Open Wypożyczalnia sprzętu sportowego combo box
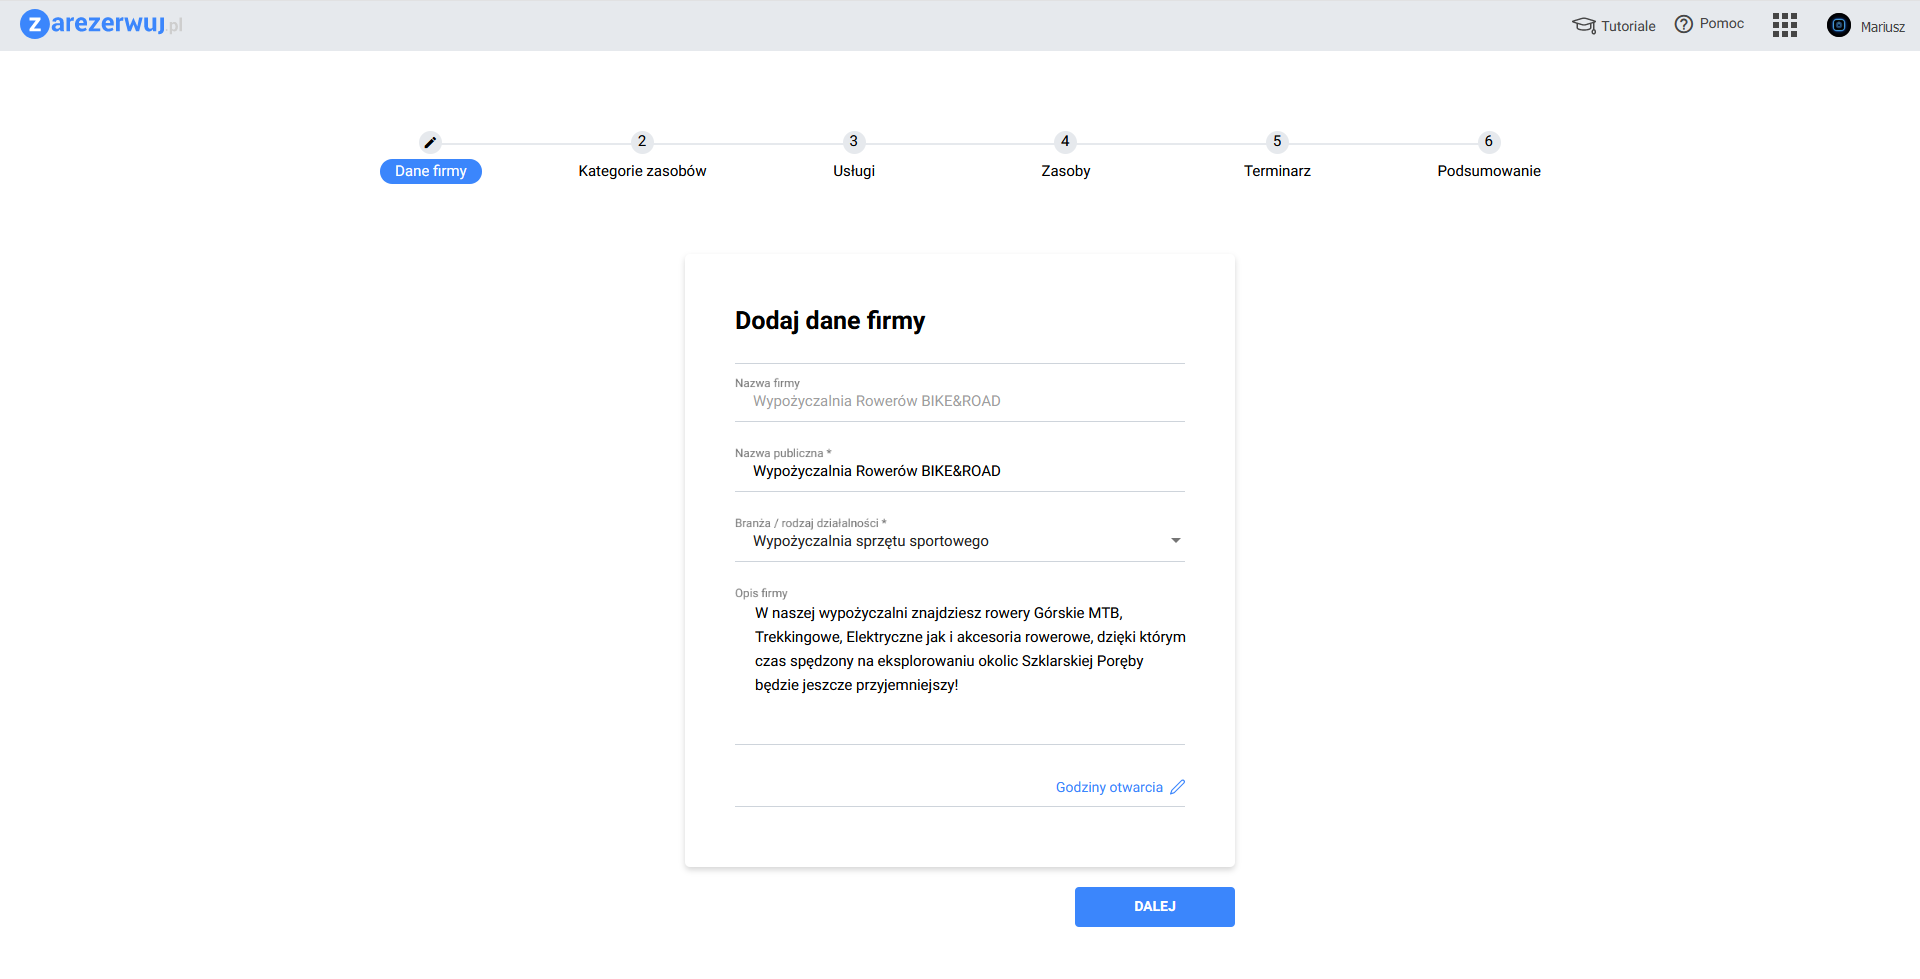 (950, 541)
